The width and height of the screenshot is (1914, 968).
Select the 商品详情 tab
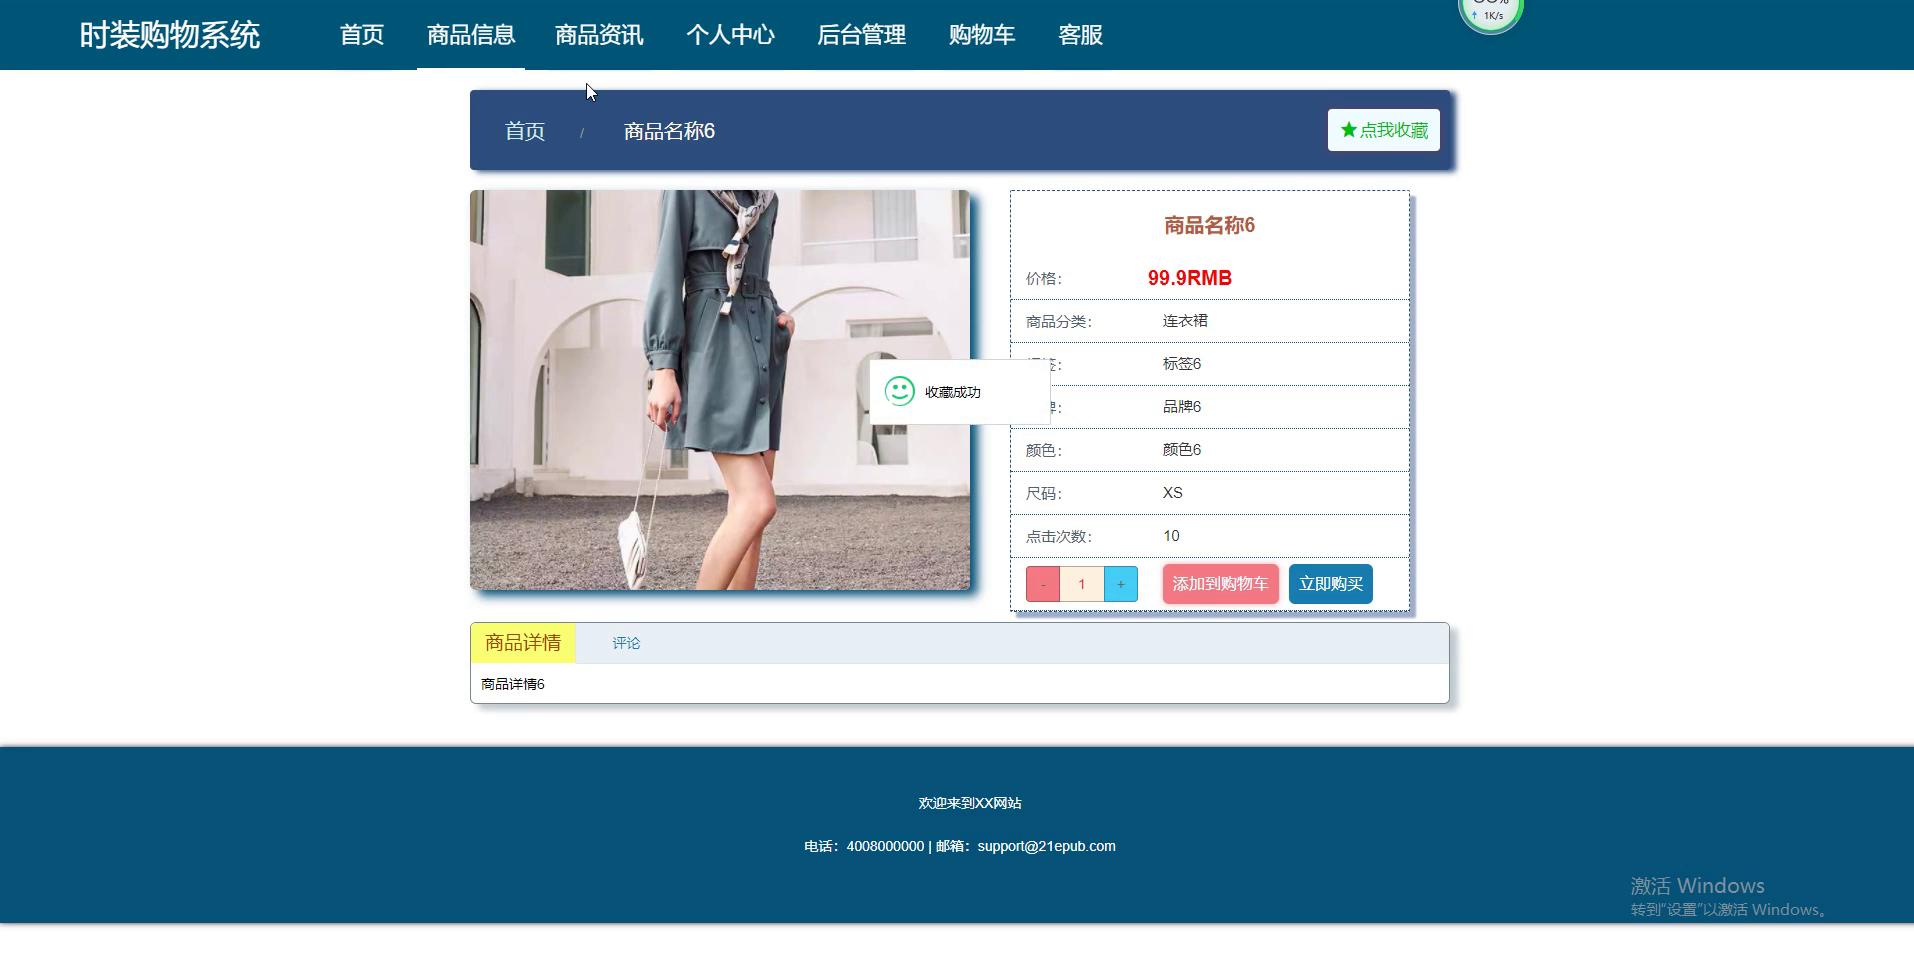click(x=523, y=643)
